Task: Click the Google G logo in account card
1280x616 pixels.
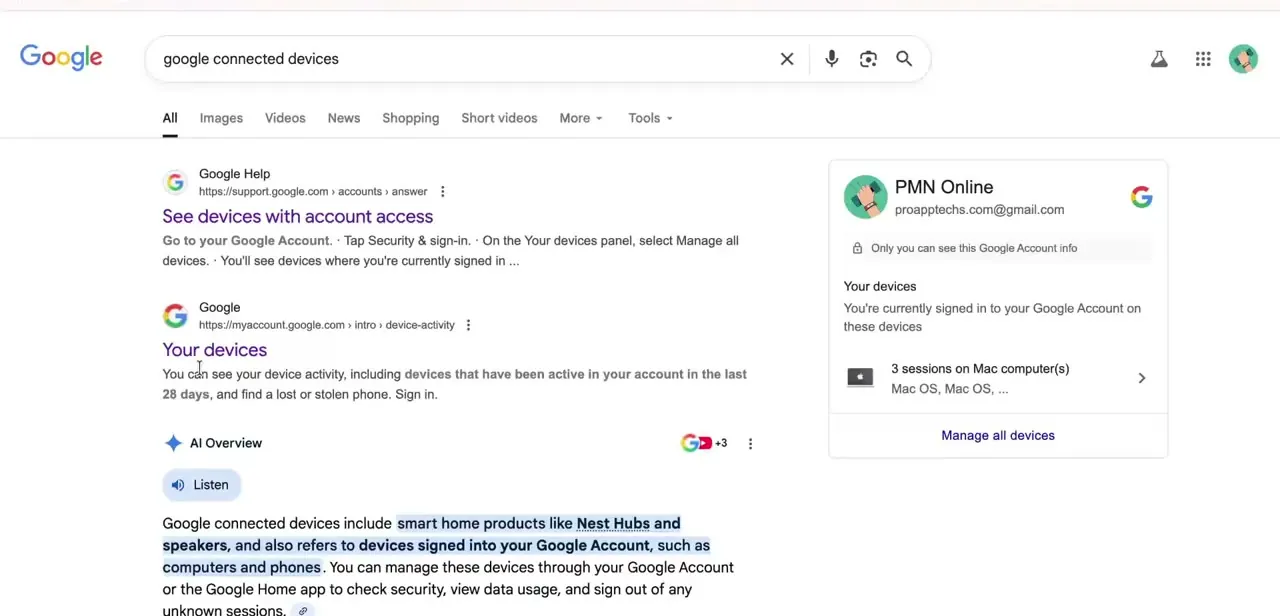Action: coord(1141,197)
